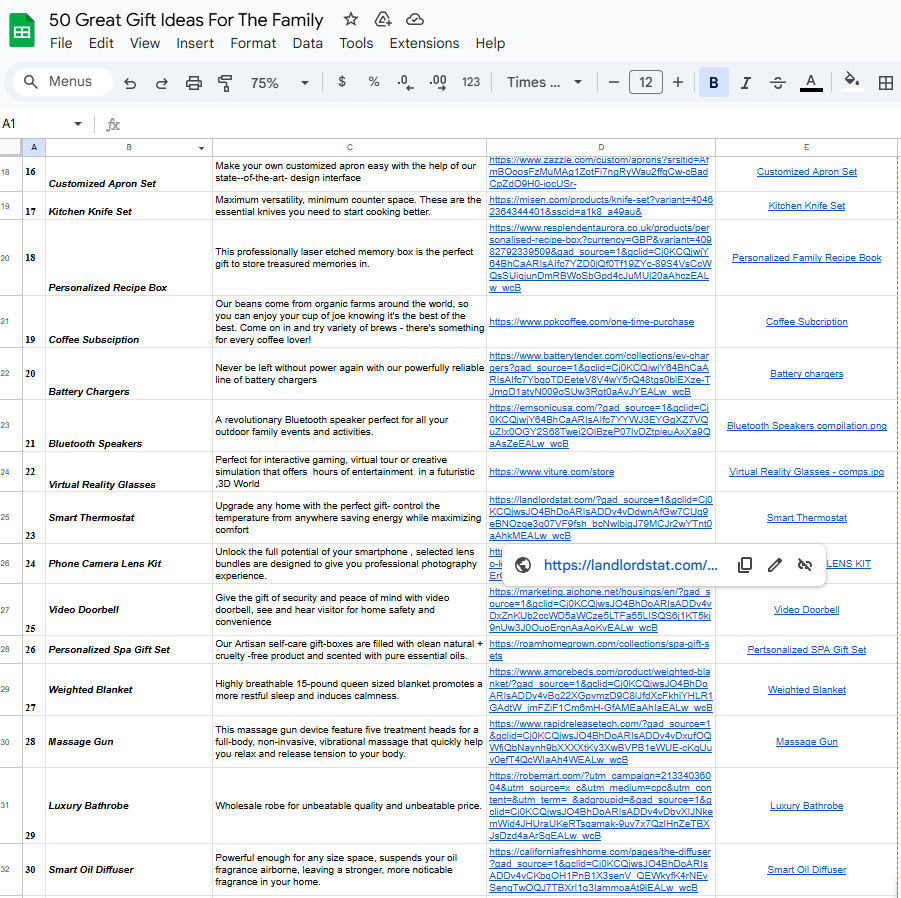Click the font size field showing 12
This screenshot has height=898, width=901.
[x=646, y=82]
